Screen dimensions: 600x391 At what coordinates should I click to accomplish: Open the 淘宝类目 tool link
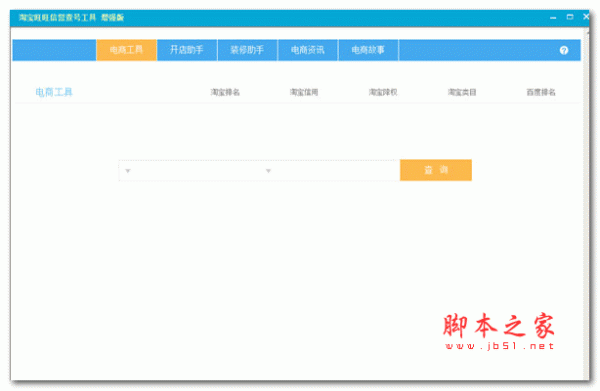[x=462, y=92]
